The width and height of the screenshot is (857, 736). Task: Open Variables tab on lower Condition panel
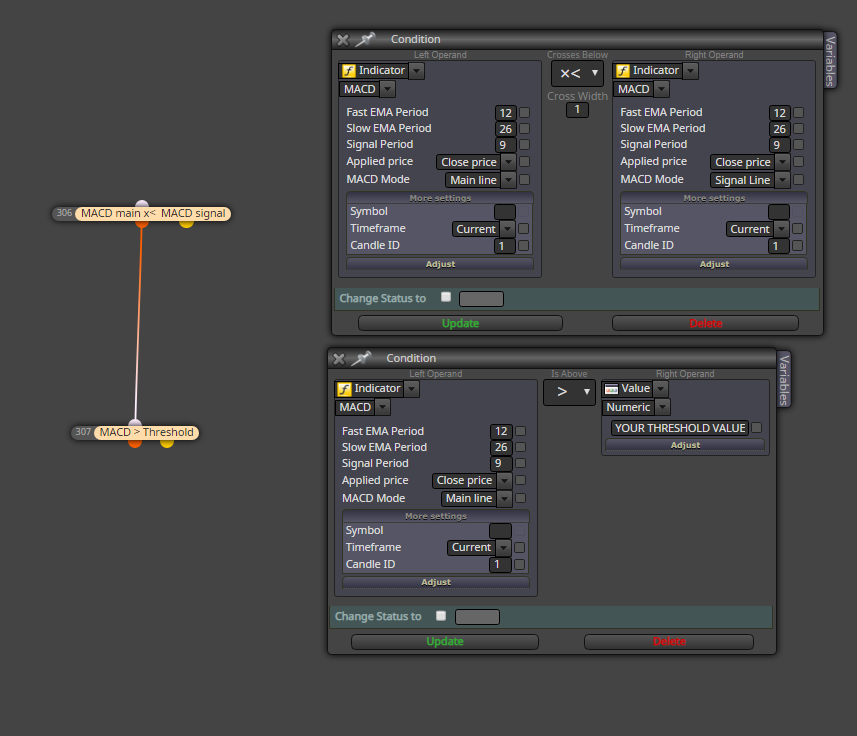[x=784, y=379]
